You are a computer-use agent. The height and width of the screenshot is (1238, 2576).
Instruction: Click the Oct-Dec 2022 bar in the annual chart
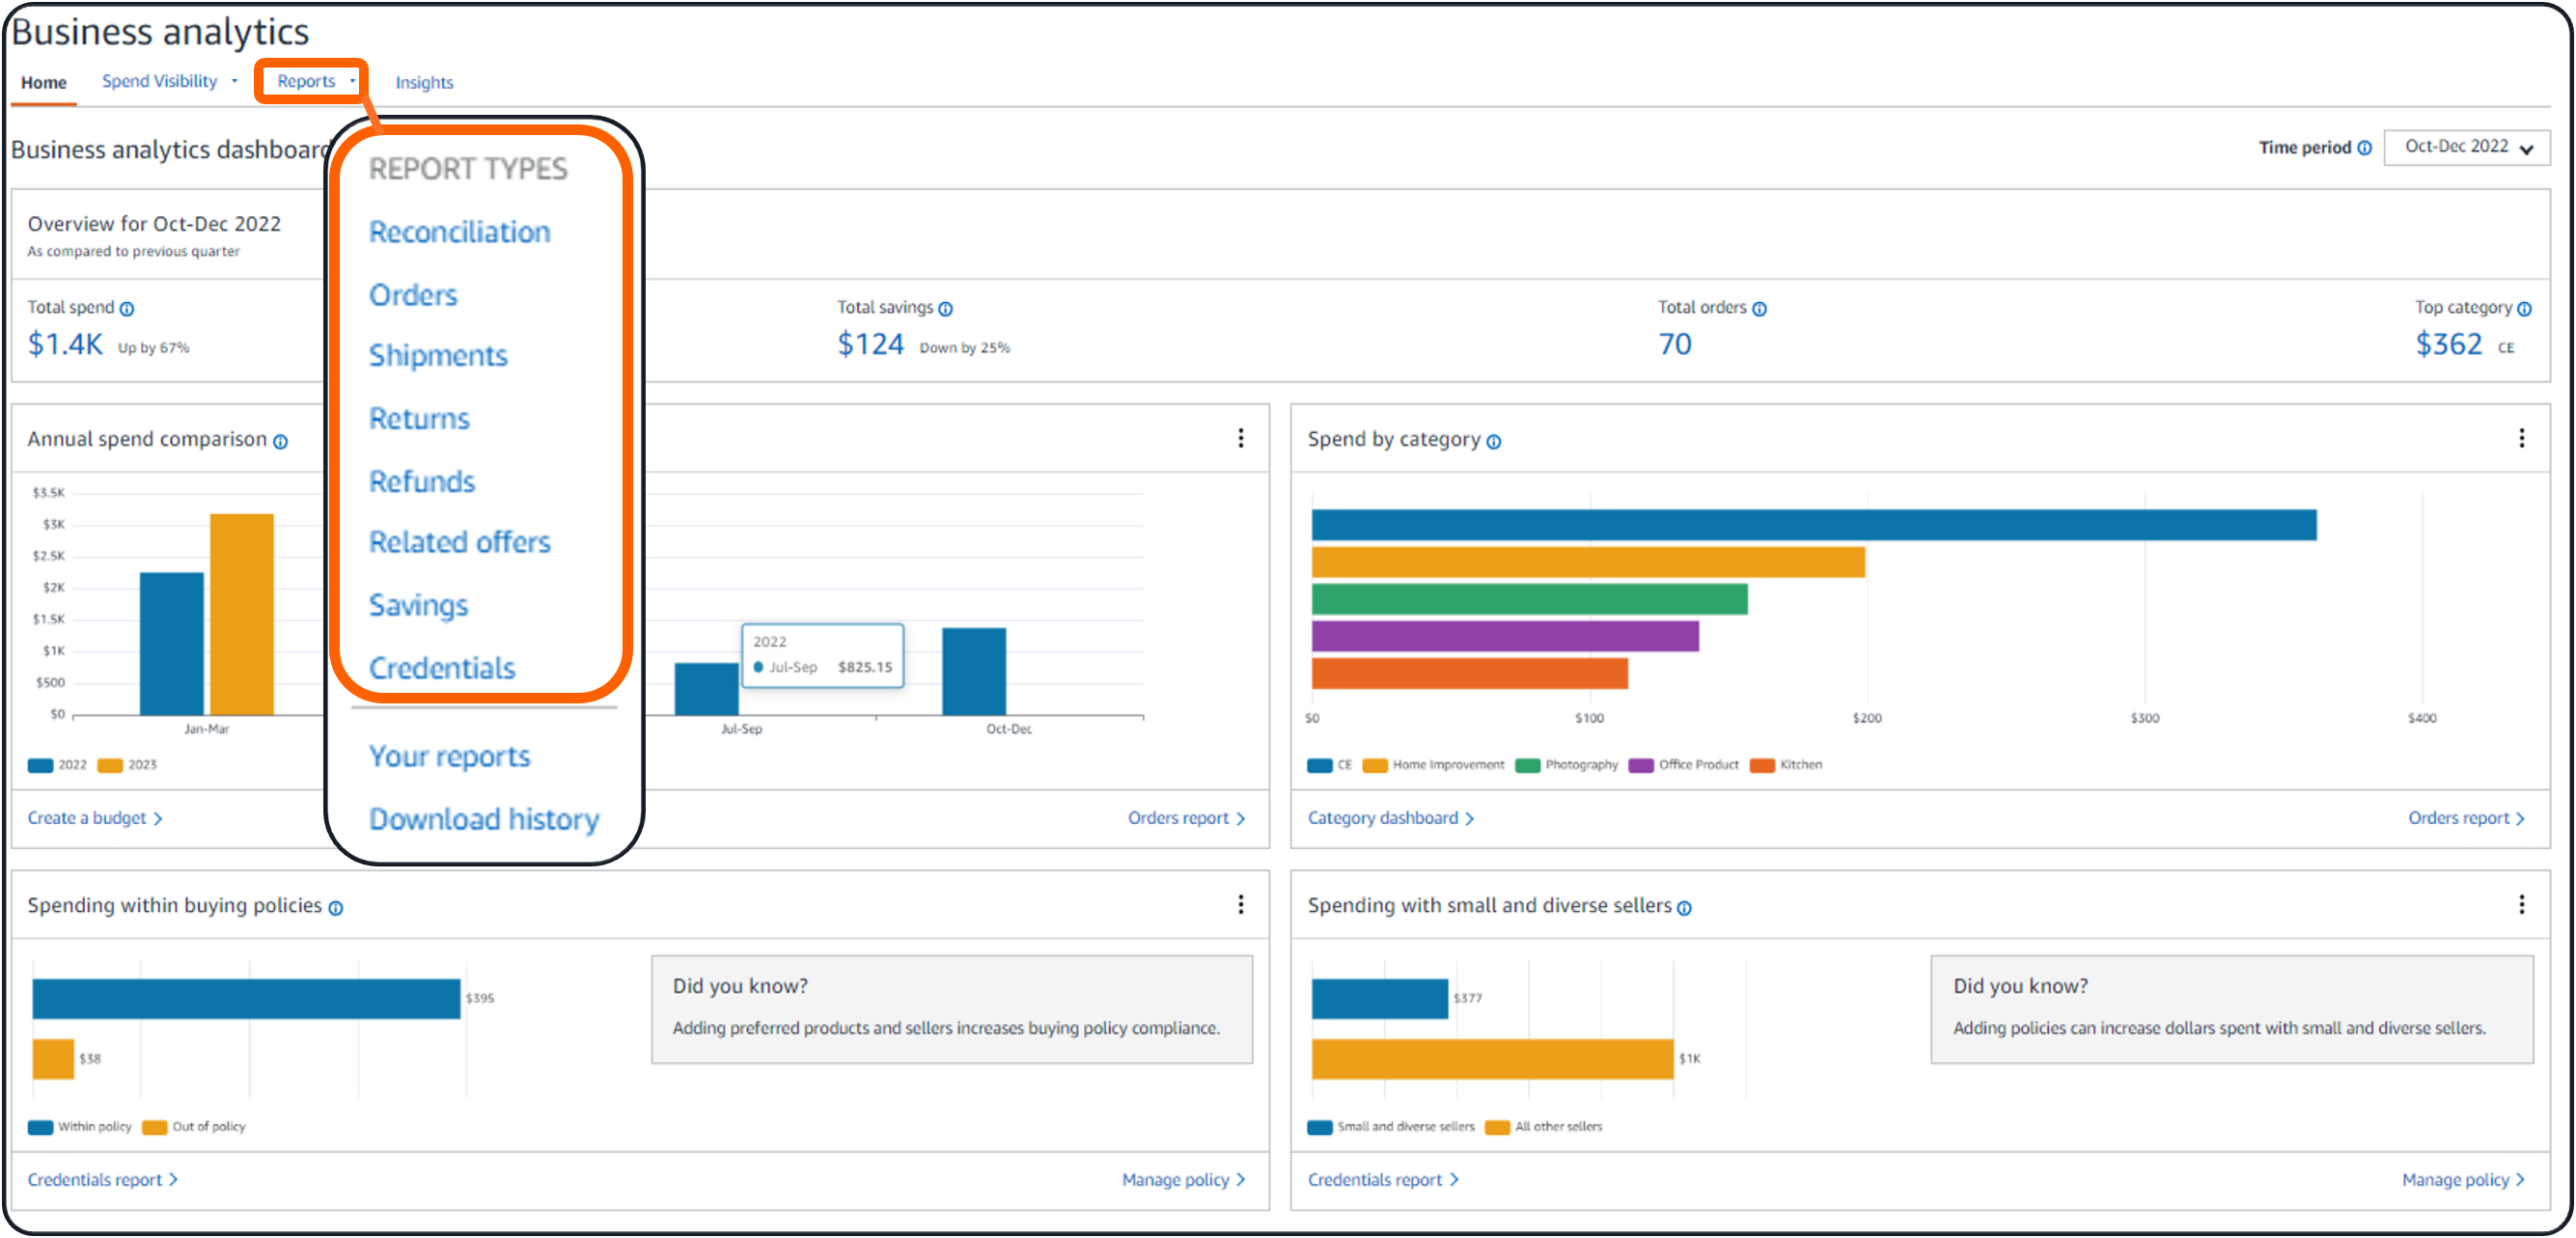[973, 670]
